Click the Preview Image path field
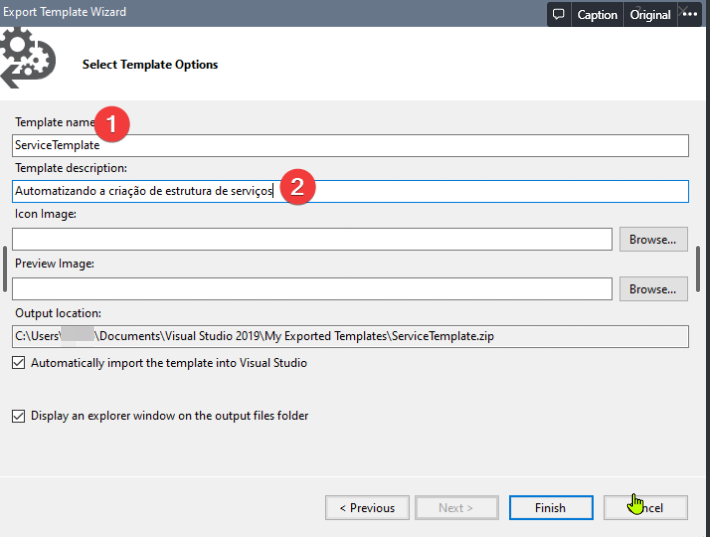Viewport: 710px width, 537px height. 312,289
